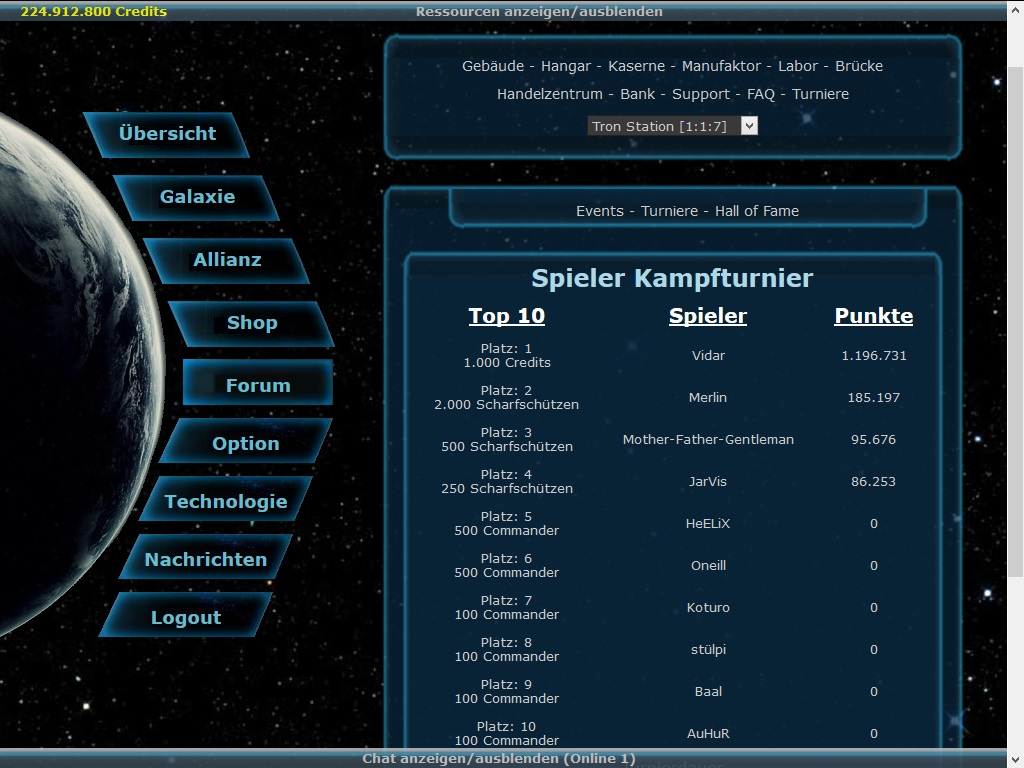Image resolution: width=1024 pixels, height=768 pixels.
Task: Go to Handelzentrum
Action: [550, 94]
